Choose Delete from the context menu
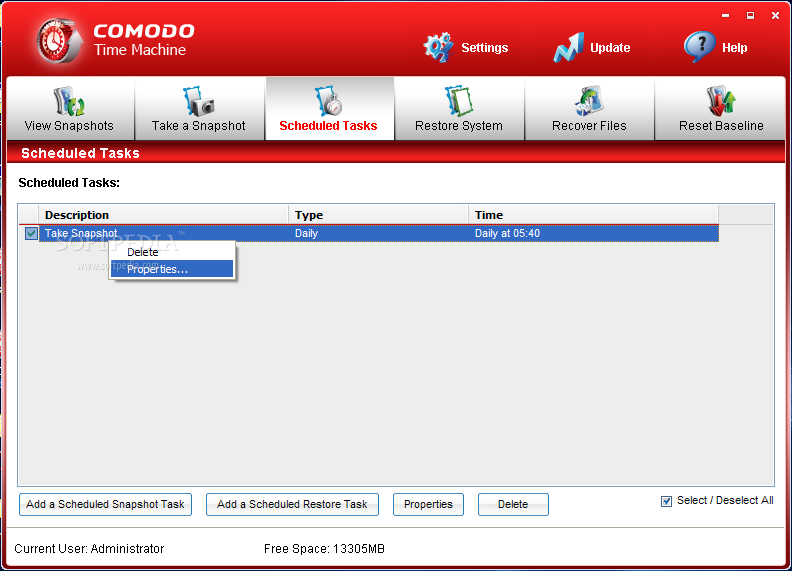This screenshot has width=792, height=571. click(172, 252)
